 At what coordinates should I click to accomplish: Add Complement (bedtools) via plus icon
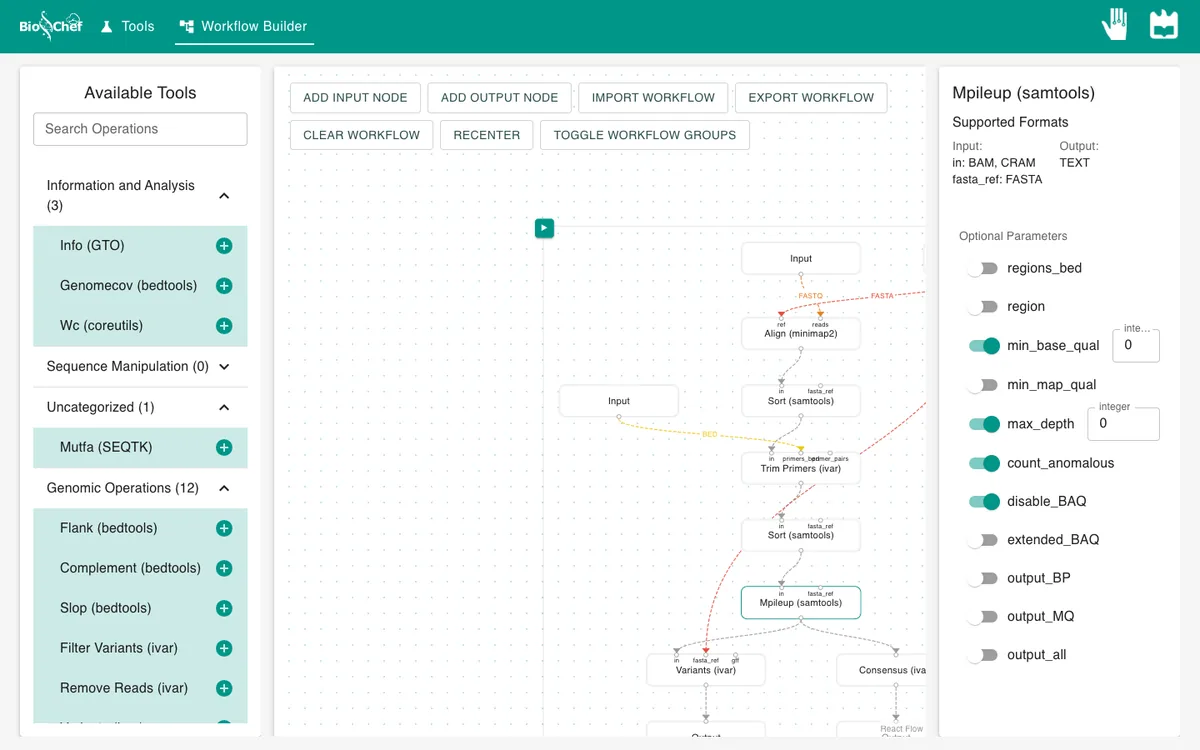[224, 568]
